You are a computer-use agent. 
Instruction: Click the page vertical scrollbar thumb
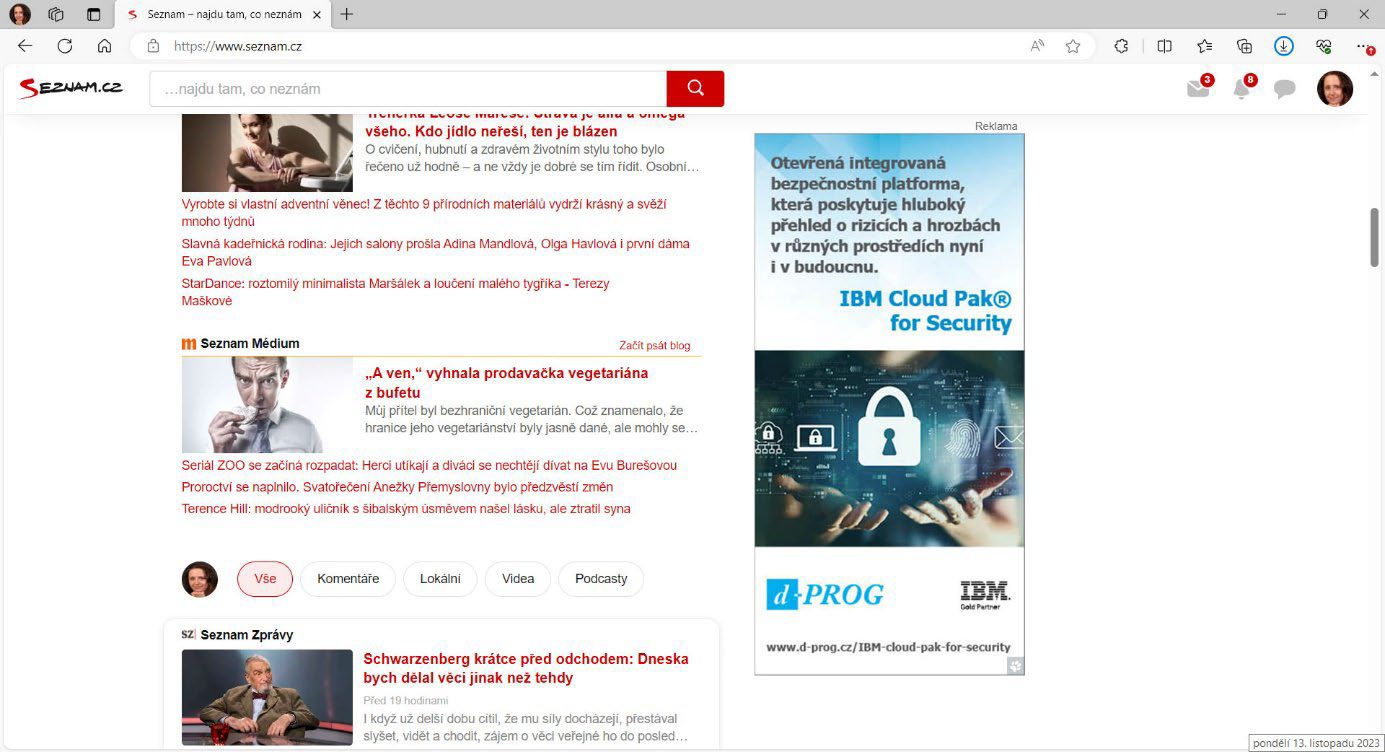[x=1375, y=237]
